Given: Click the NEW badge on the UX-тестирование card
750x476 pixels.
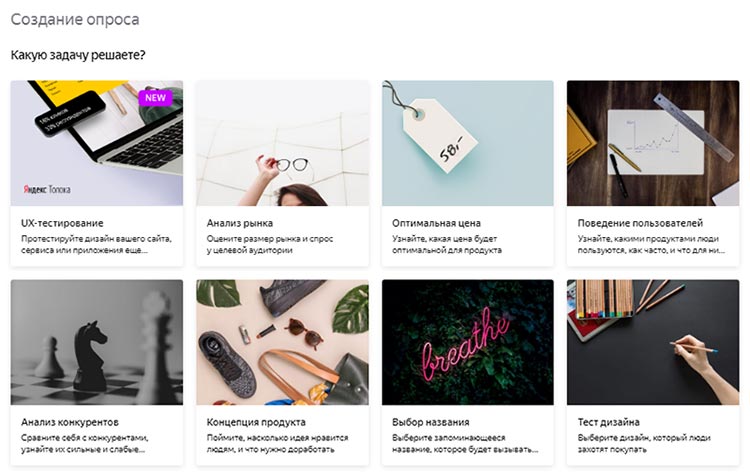Looking at the screenshot, I should tap(155, 98).
